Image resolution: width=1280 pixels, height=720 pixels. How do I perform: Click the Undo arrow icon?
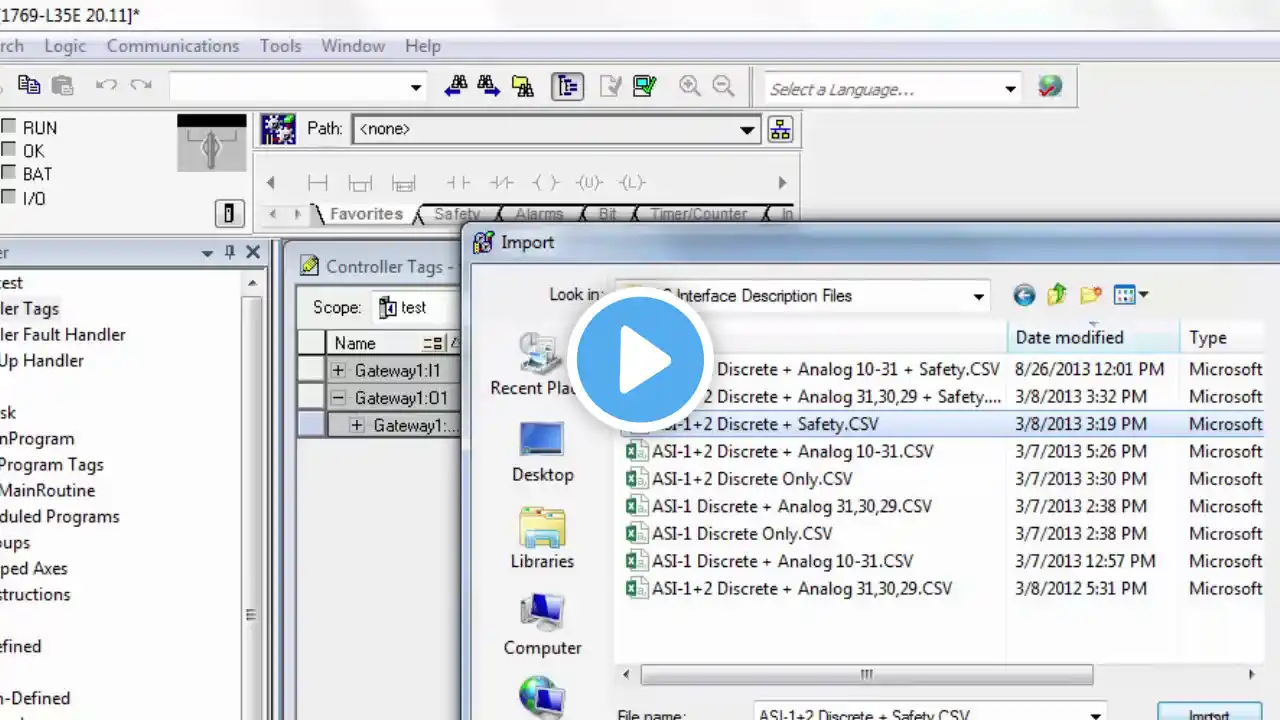(106, 86)
